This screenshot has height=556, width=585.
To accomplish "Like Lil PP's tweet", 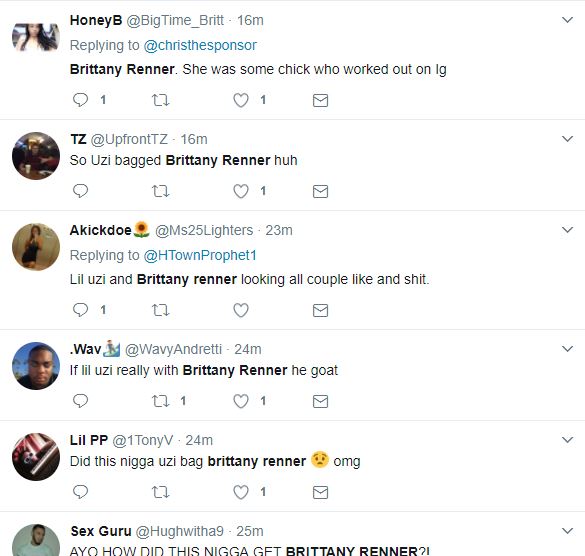I will pos(241,492).
